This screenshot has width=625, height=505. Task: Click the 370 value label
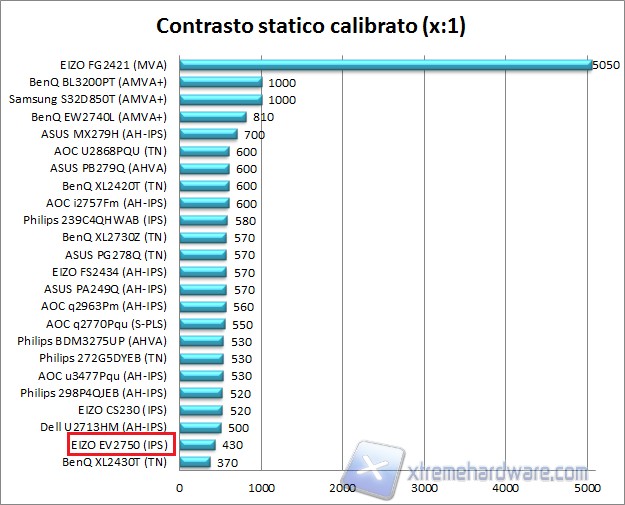[x=227, y=462]
